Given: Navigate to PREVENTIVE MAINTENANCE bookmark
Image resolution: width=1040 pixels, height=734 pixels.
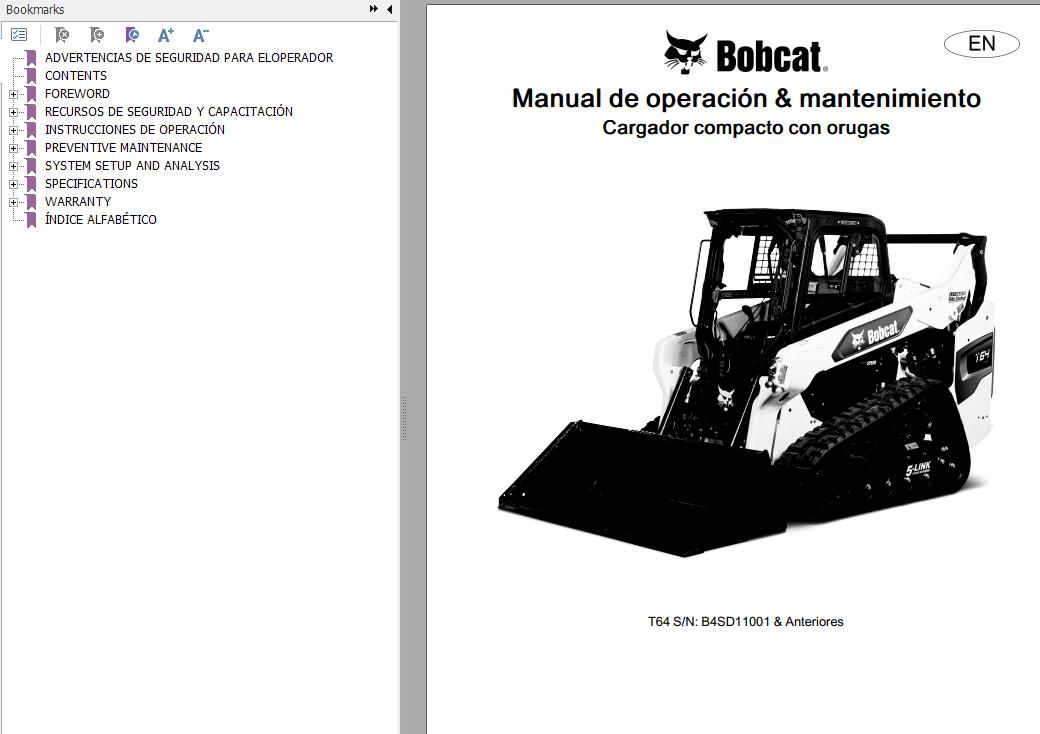Looking at the screenshot, I should (x=123, y=147).
